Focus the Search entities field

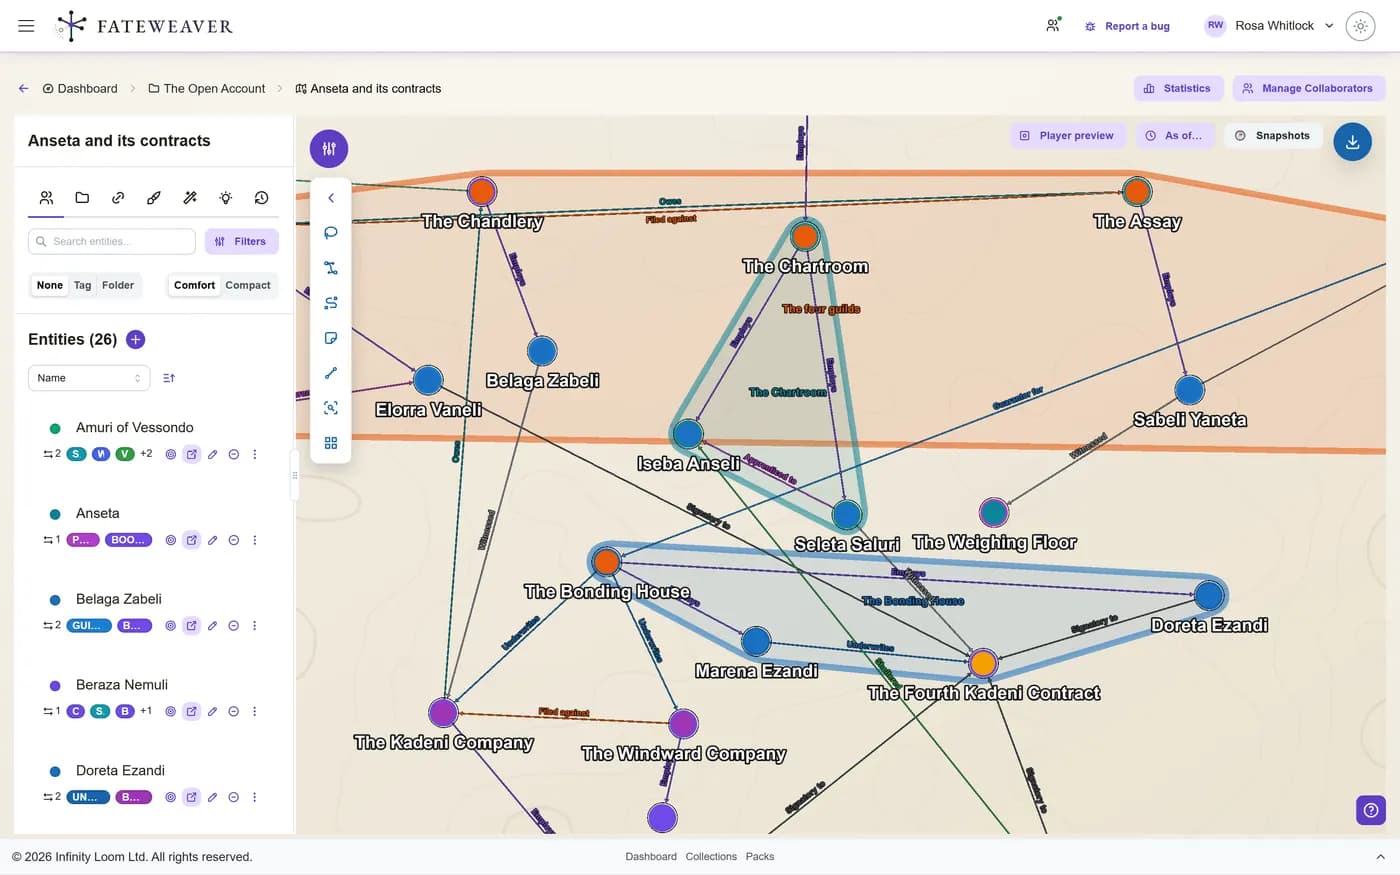tap(112, 241)
